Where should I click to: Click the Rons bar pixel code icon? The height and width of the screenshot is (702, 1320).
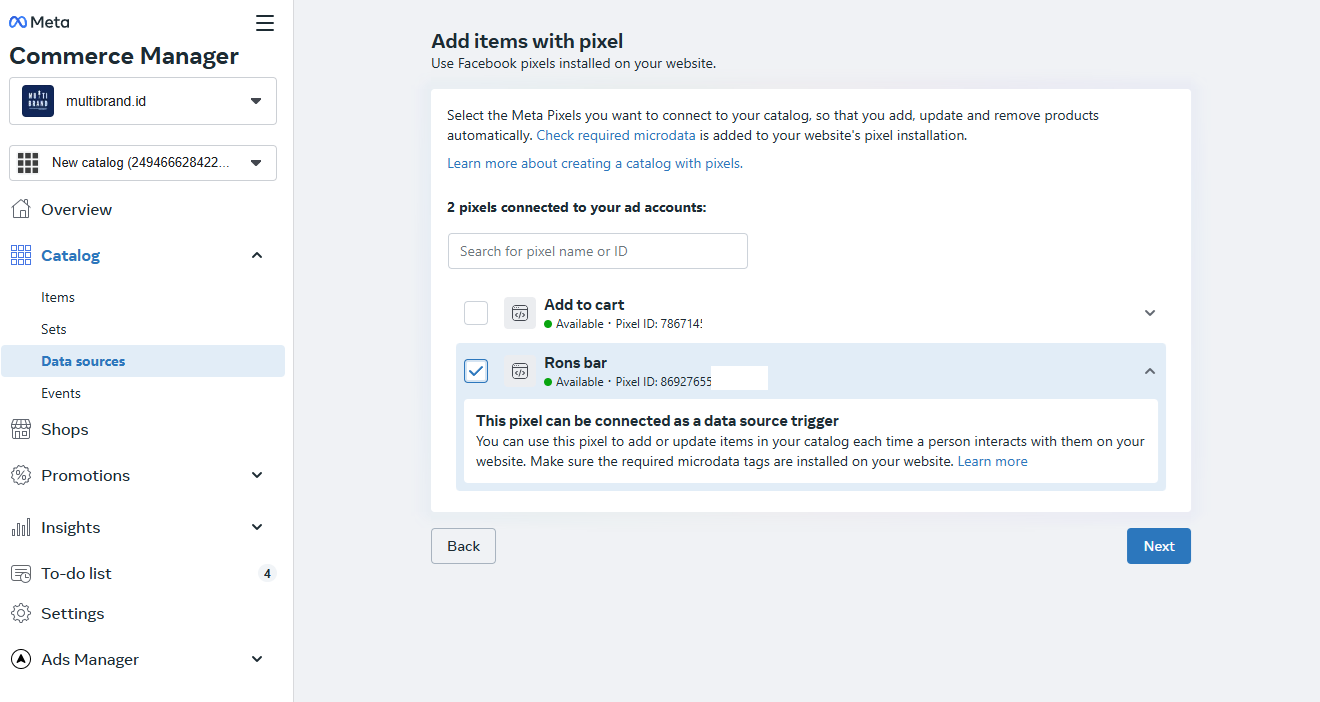click(x=520, y=371)
